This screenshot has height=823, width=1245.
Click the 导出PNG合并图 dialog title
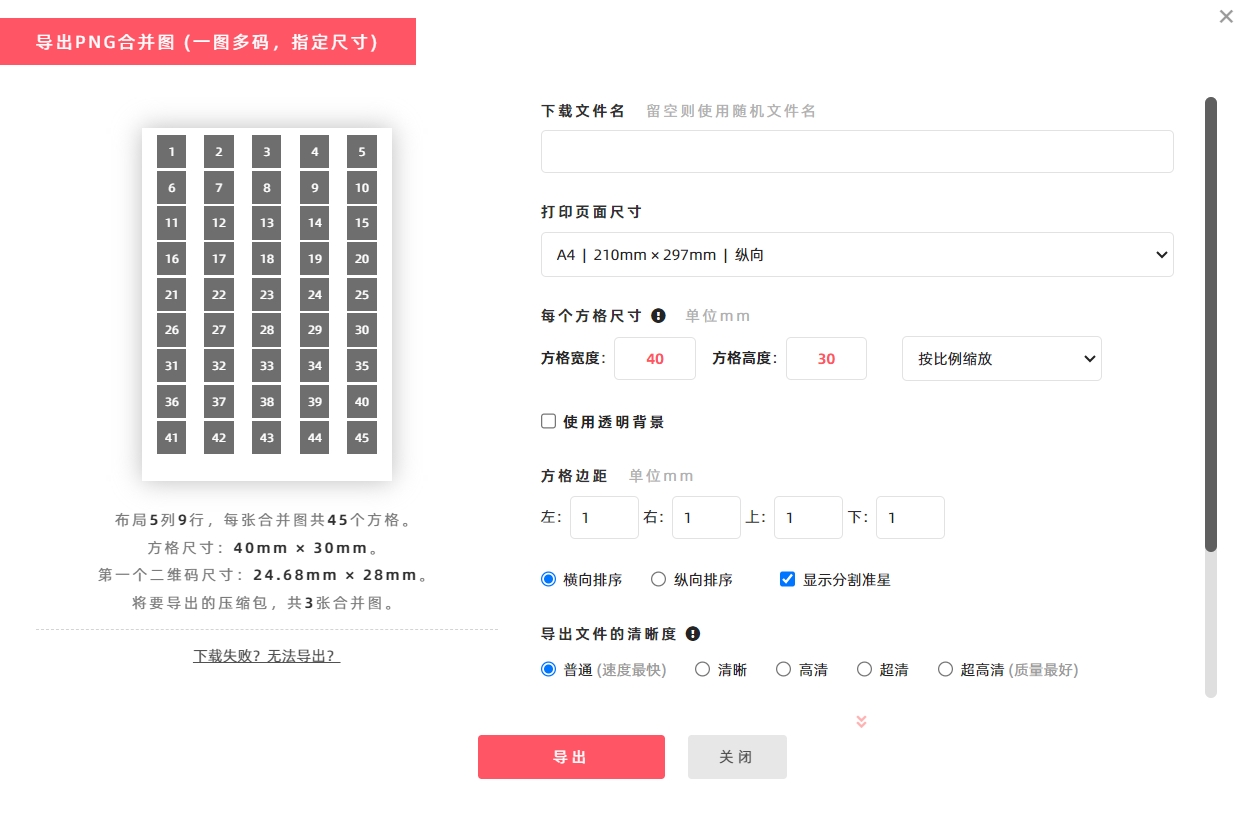207,42
